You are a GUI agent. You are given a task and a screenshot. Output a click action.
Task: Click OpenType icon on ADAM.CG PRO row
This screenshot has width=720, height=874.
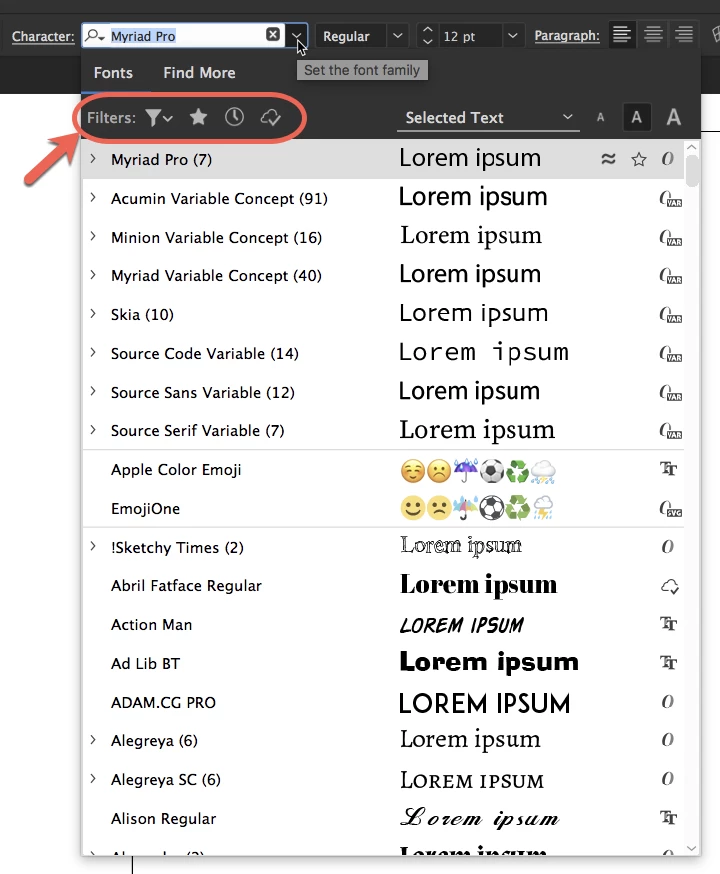(x=668, y=702)
